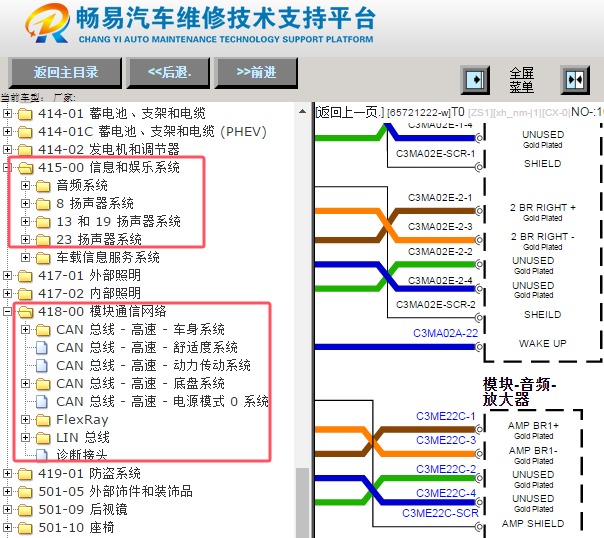Click the 模块-音频-放大器 module title
The image size is (604, 538).
pyautogui.click(x=519, y=392)
